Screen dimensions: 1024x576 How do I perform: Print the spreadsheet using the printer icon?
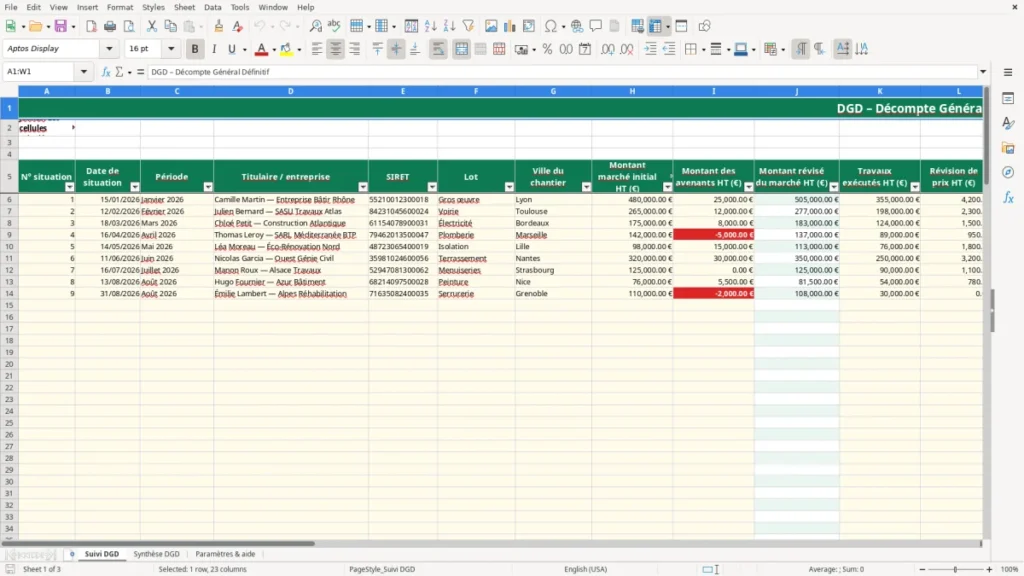coord(110,26)
